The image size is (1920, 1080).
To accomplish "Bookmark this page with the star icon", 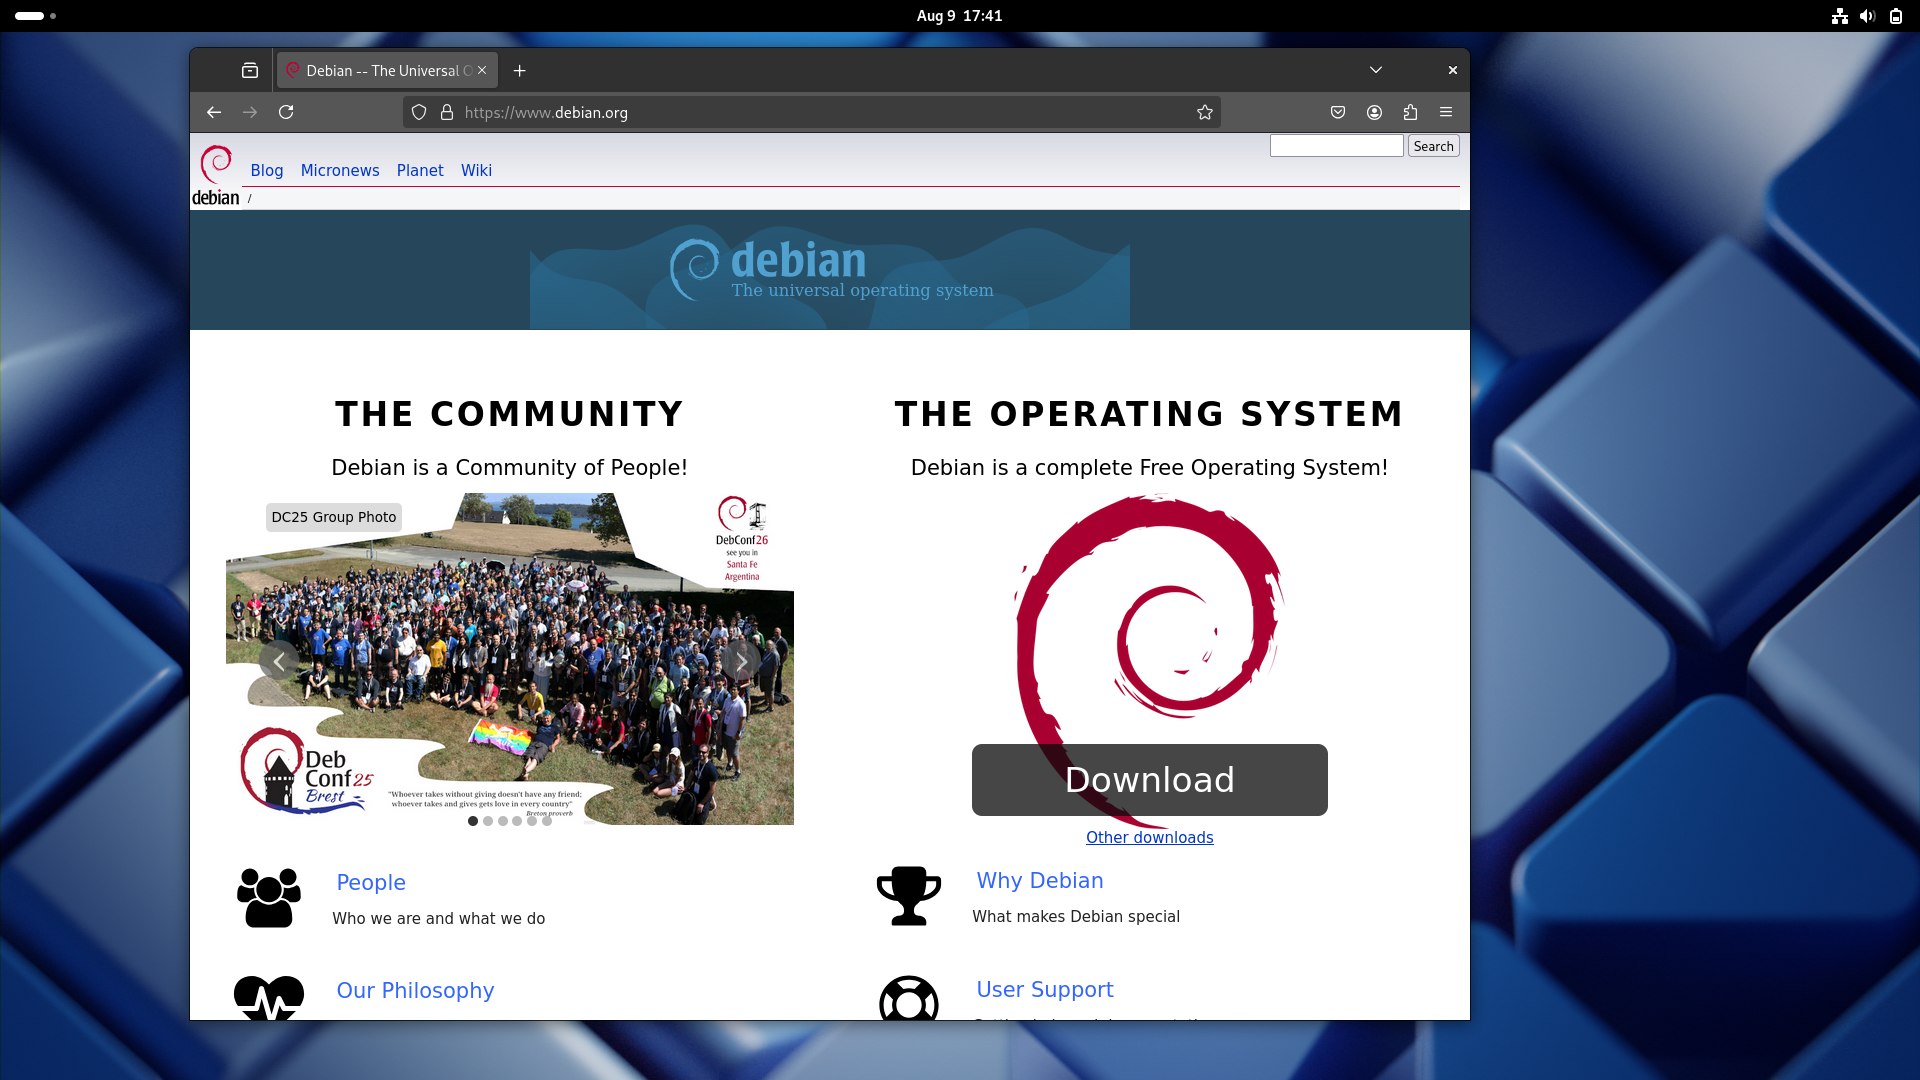I will pyautogui.click(x=1205, y=112).
